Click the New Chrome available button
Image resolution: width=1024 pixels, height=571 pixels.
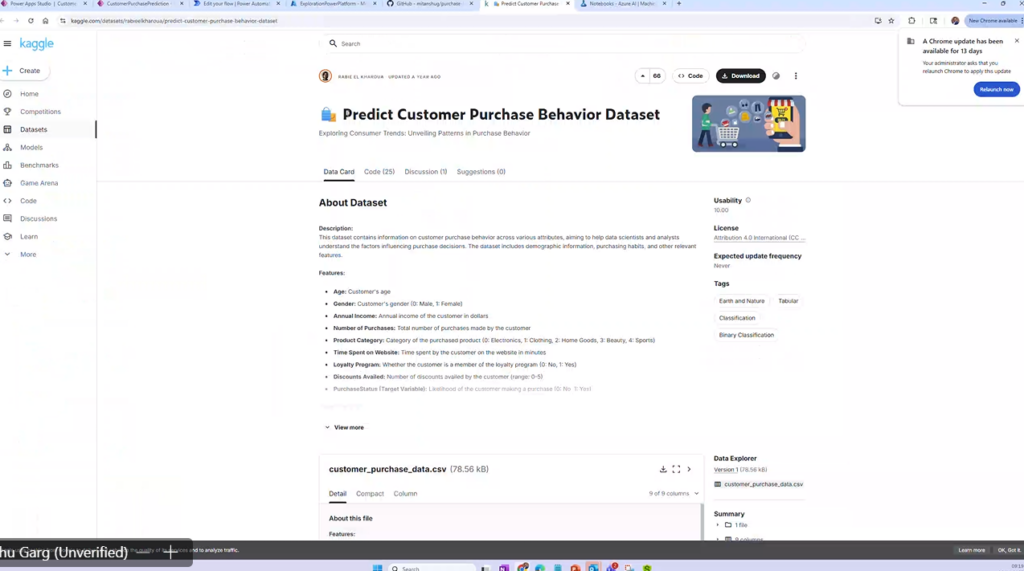point(992,21)
